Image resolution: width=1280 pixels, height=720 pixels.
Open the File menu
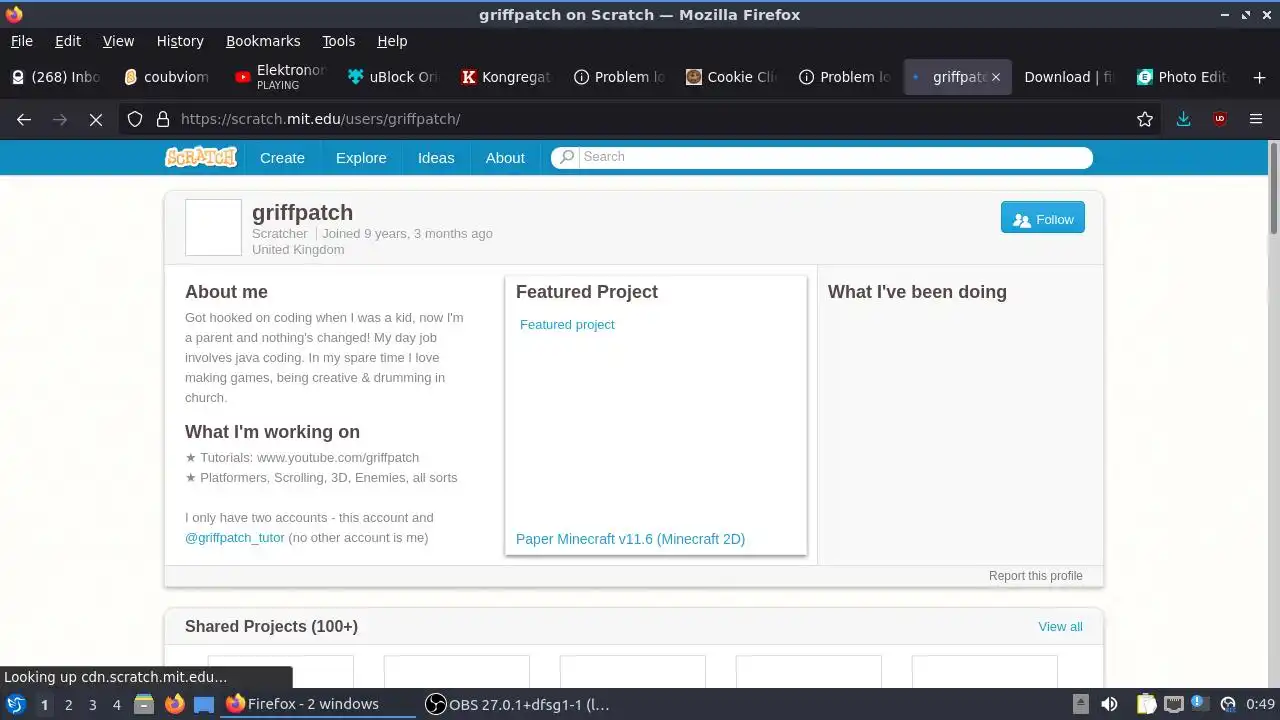[21, 41]
